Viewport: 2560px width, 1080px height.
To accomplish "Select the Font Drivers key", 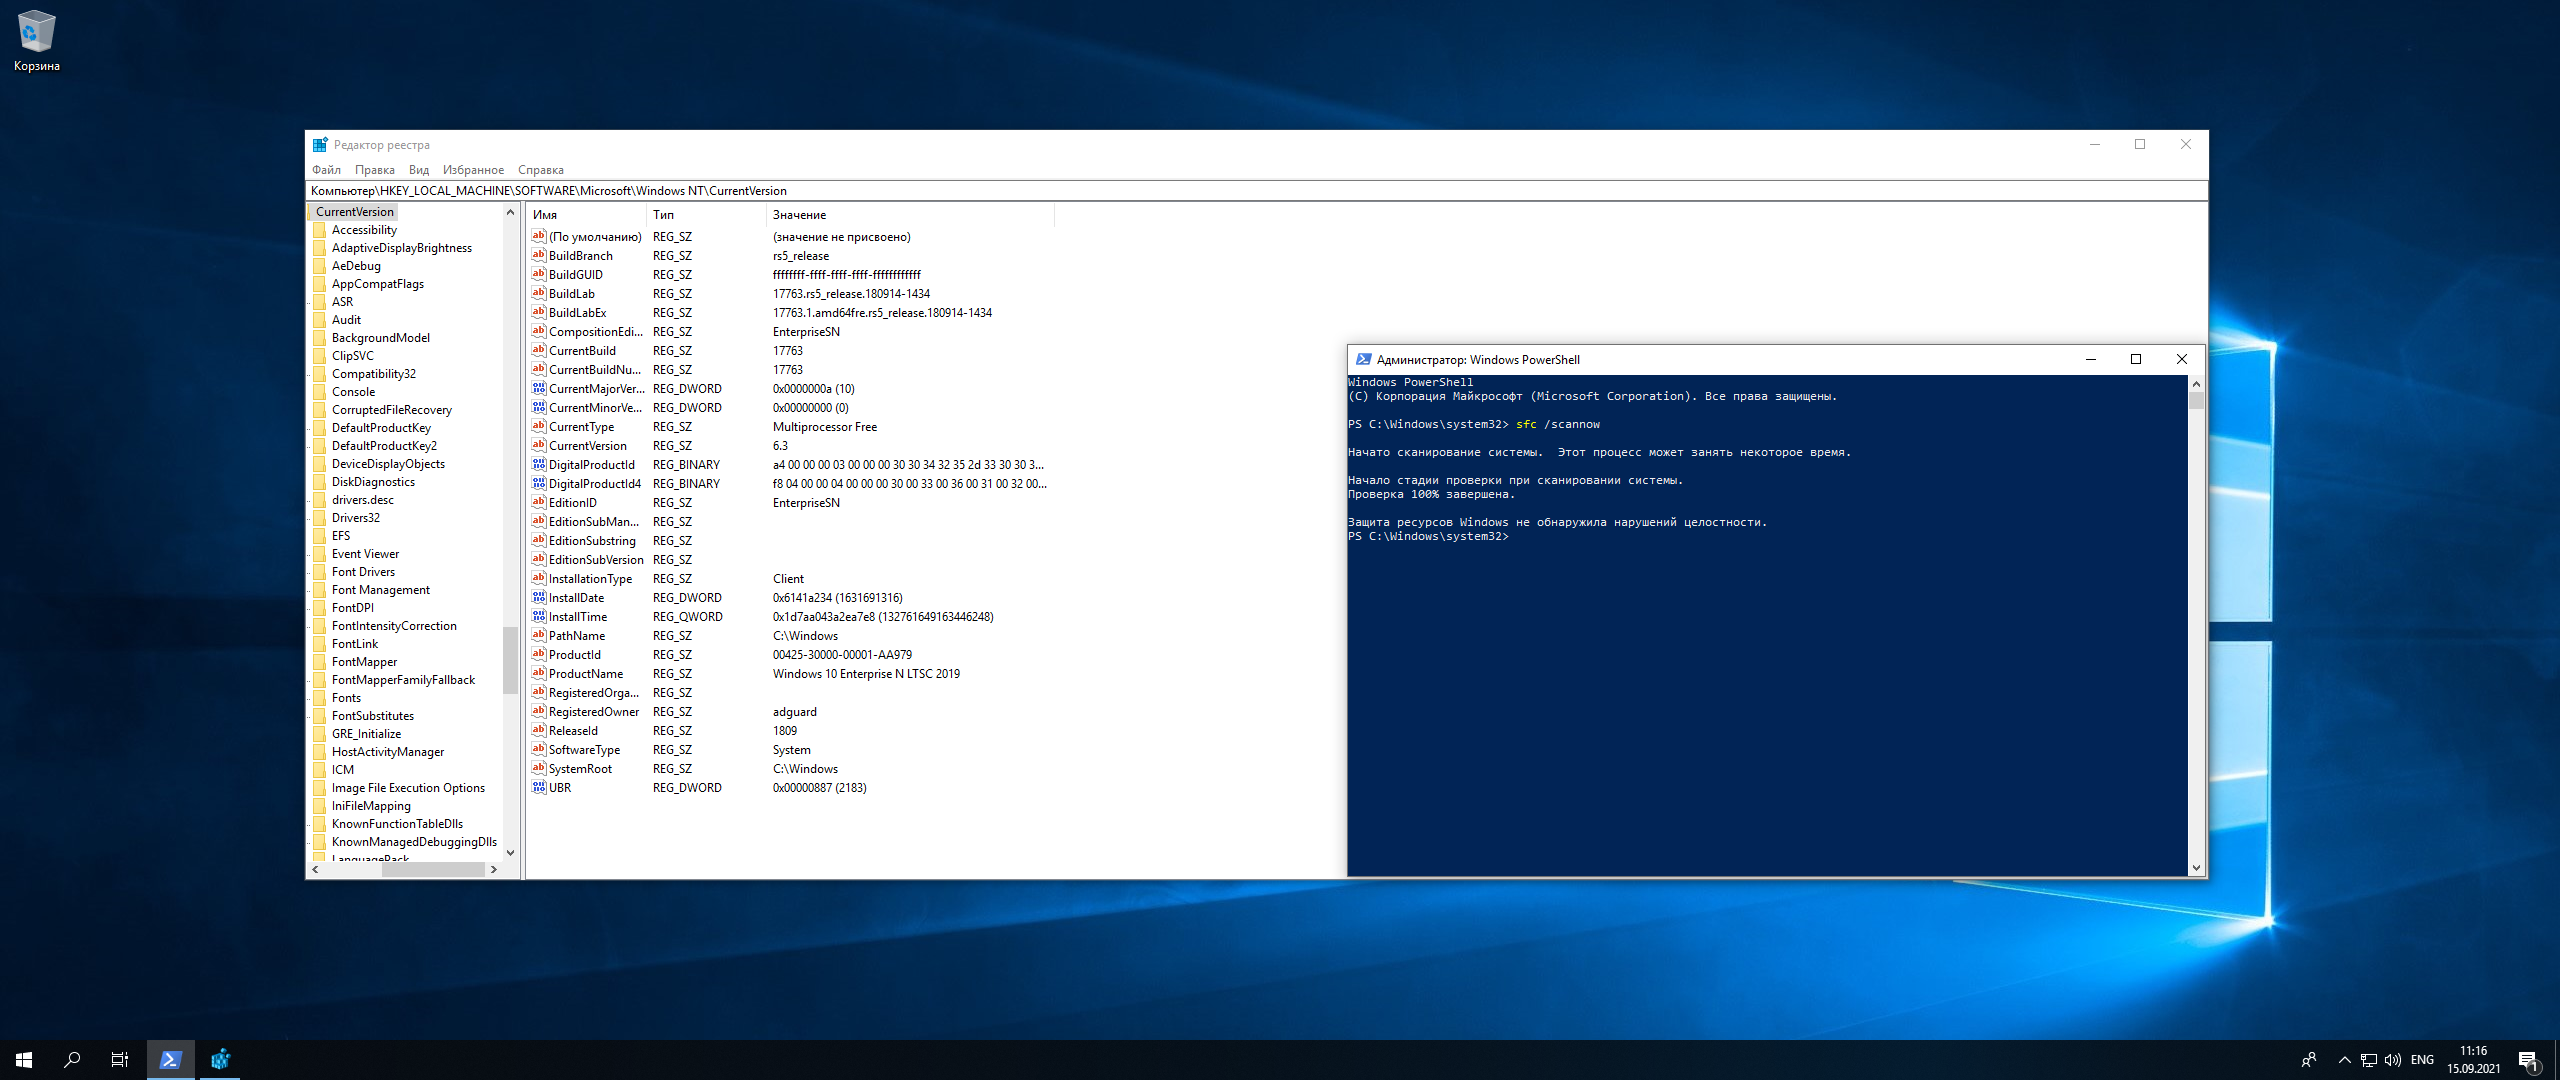I will pyautogui.click(x=363, y=572).
